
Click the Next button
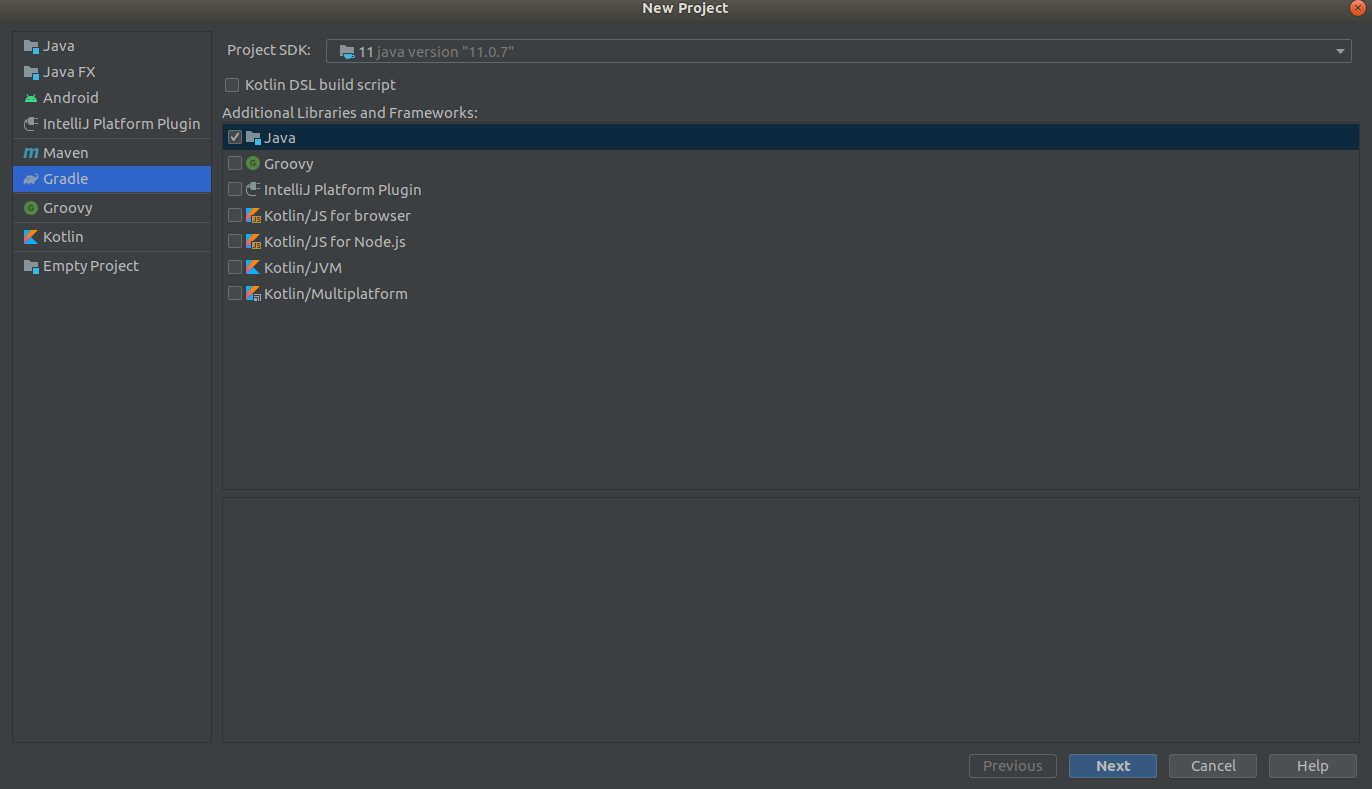pos(1112,766)
